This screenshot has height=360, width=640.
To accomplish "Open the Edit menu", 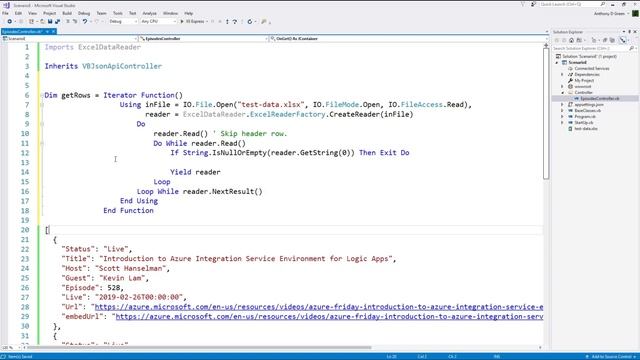I will [x=18, y=13].
